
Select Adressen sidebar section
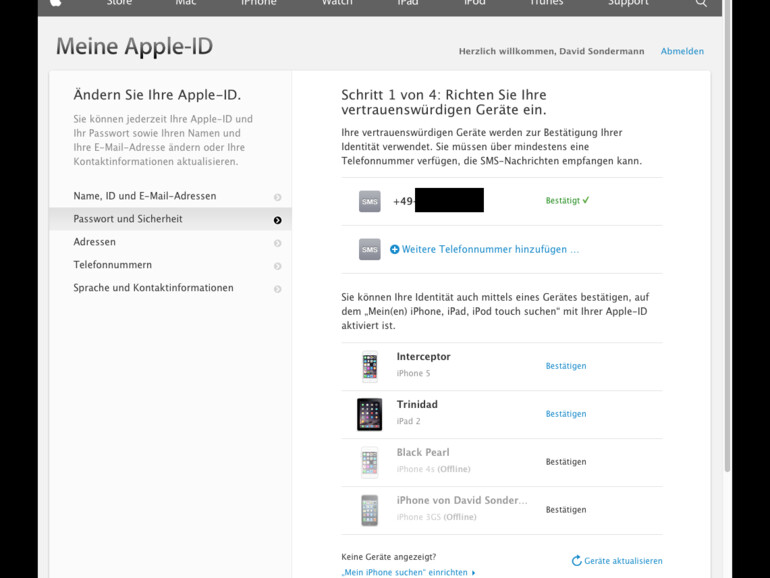tap(170, 242)
